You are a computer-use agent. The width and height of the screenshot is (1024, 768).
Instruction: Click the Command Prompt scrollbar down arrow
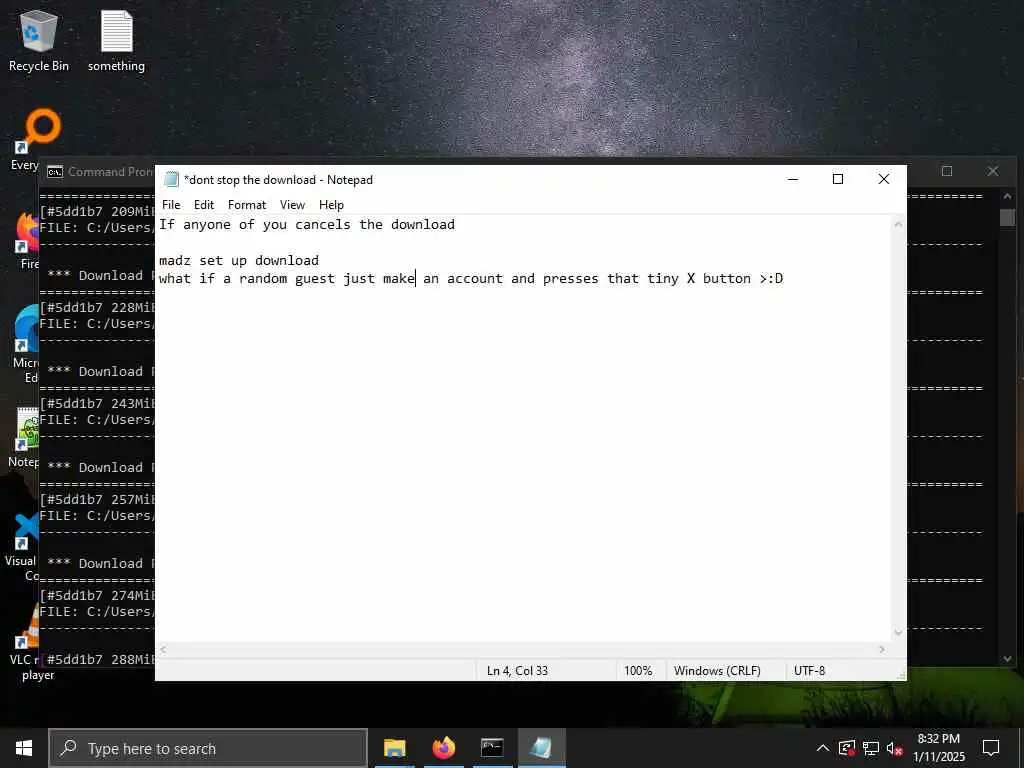pyautogui.click(x=1007, y=659)
